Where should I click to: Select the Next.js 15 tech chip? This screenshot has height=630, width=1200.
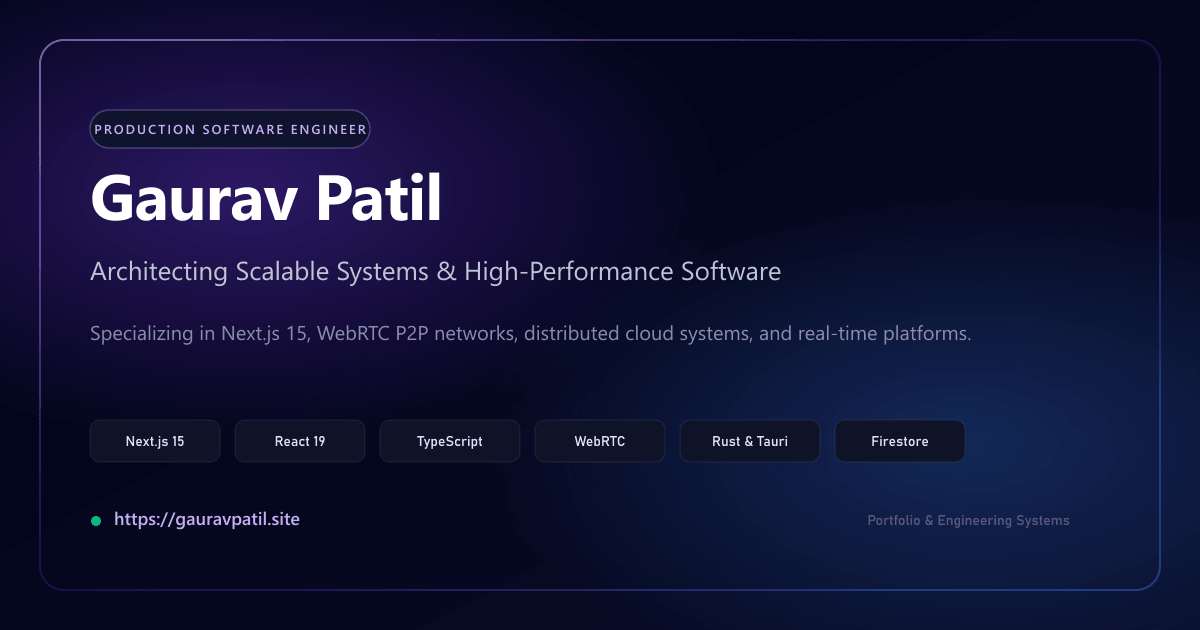(155, 441)
